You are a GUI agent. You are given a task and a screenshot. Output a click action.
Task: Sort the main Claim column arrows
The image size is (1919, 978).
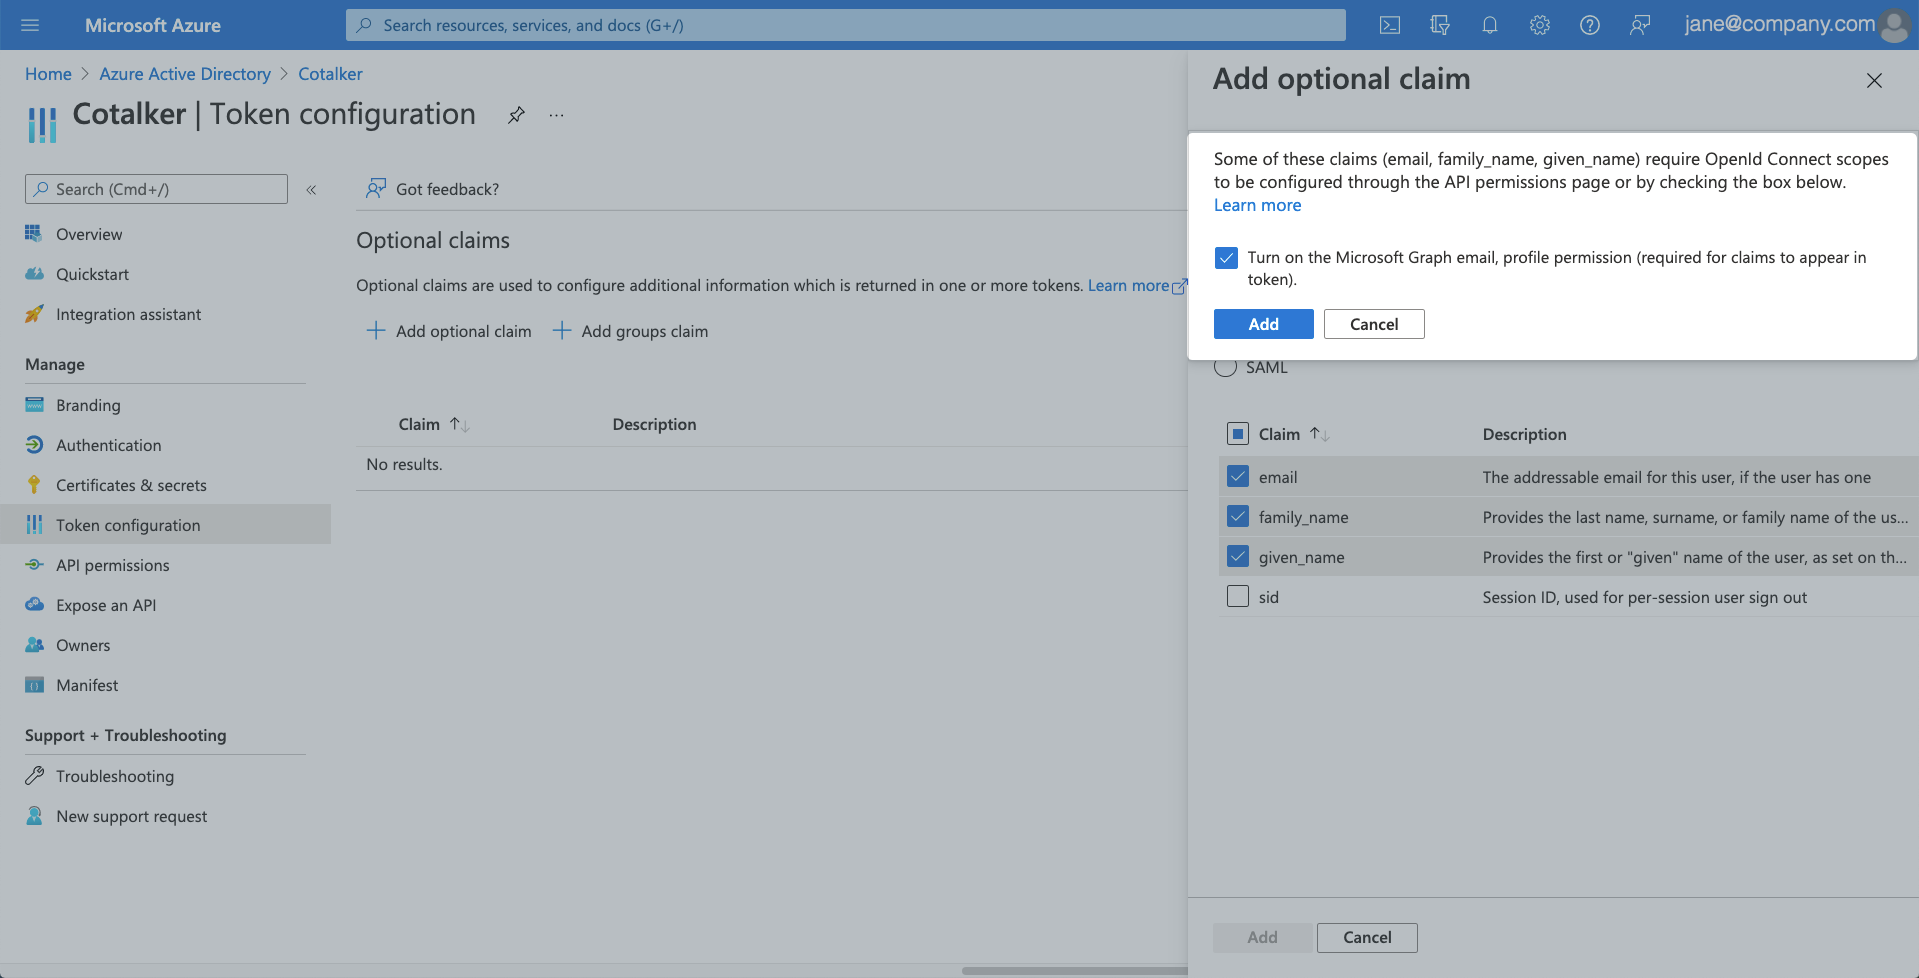point(459,424)
